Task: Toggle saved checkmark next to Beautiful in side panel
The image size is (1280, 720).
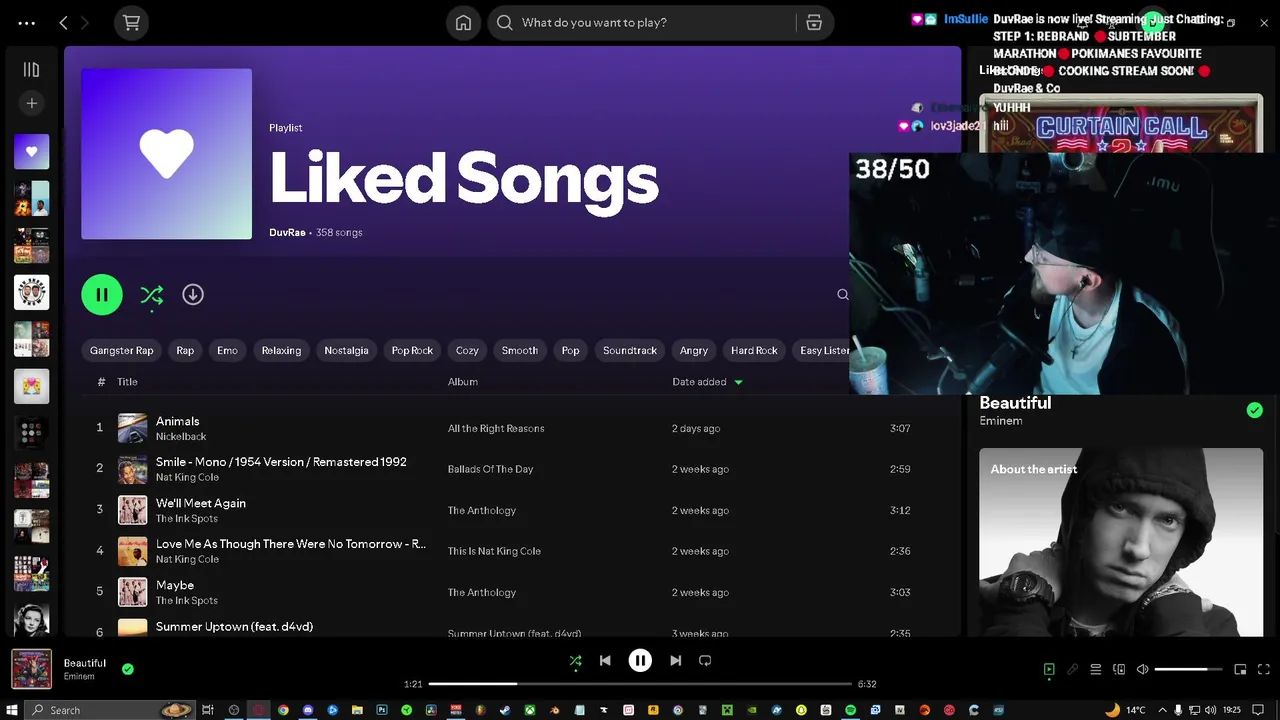Action: [x=1254, y=410]
